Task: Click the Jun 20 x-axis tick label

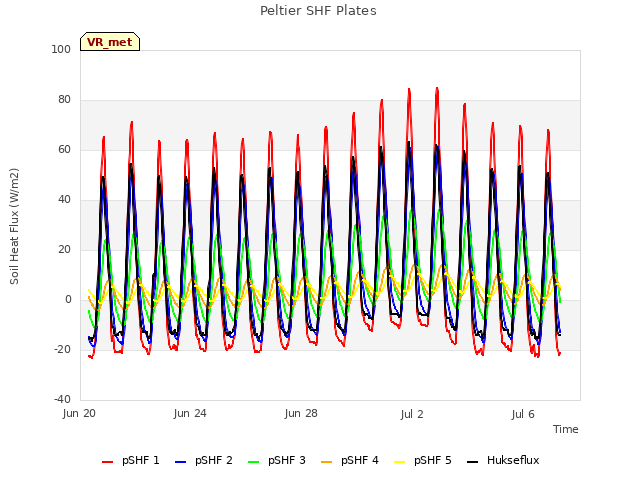Action: (x=79, y=413)
